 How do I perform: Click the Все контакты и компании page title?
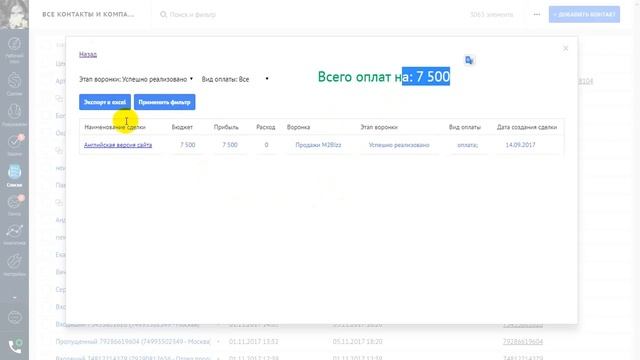[88, 14]
